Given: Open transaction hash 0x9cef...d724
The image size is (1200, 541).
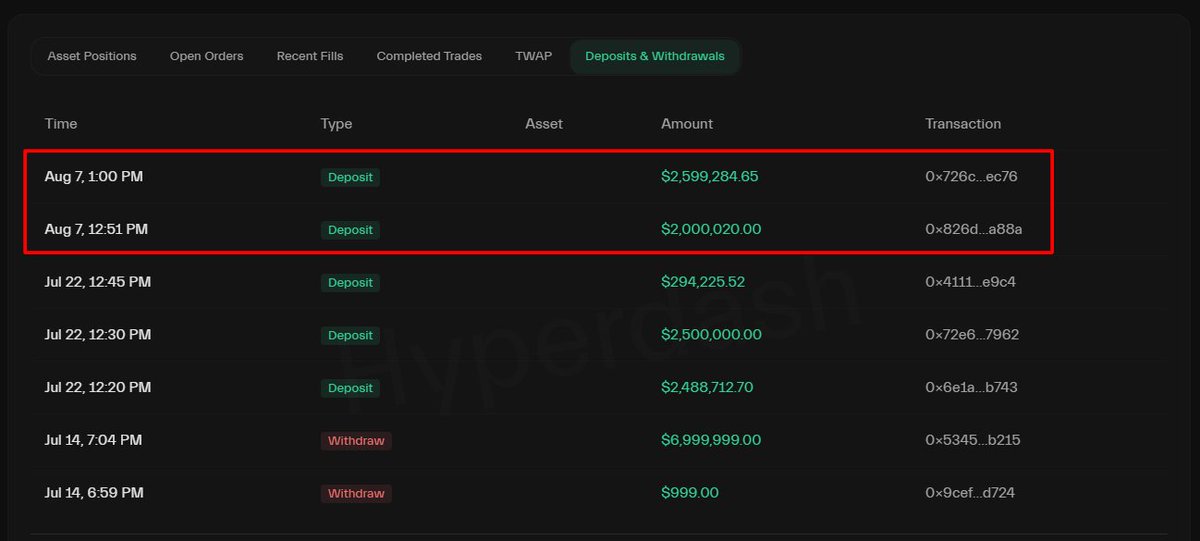Looking at the screenshot, I should pos(971,493).
